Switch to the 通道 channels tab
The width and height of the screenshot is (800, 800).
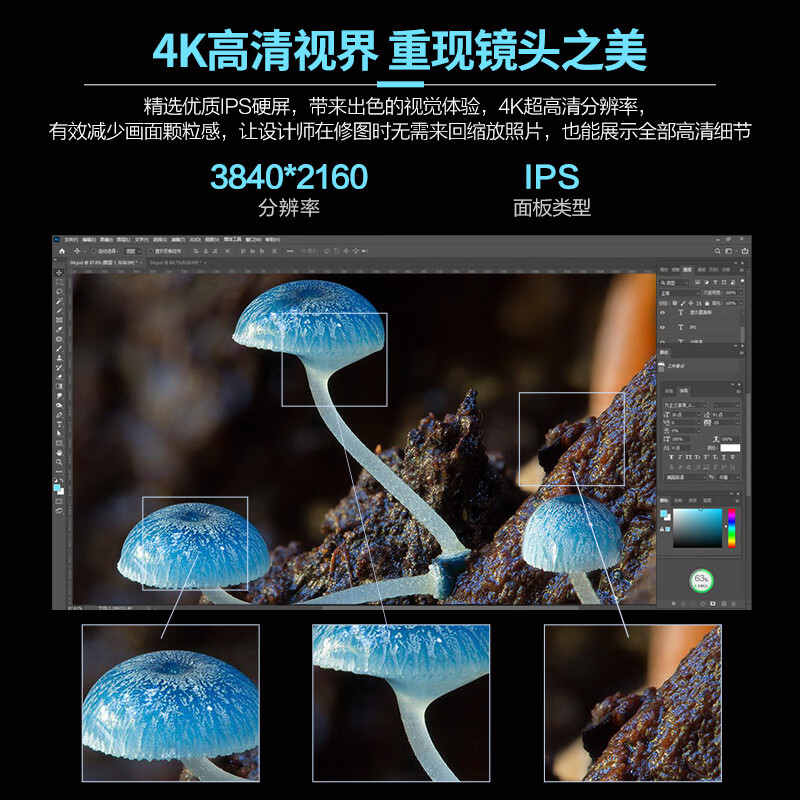[x=703, y=271]
